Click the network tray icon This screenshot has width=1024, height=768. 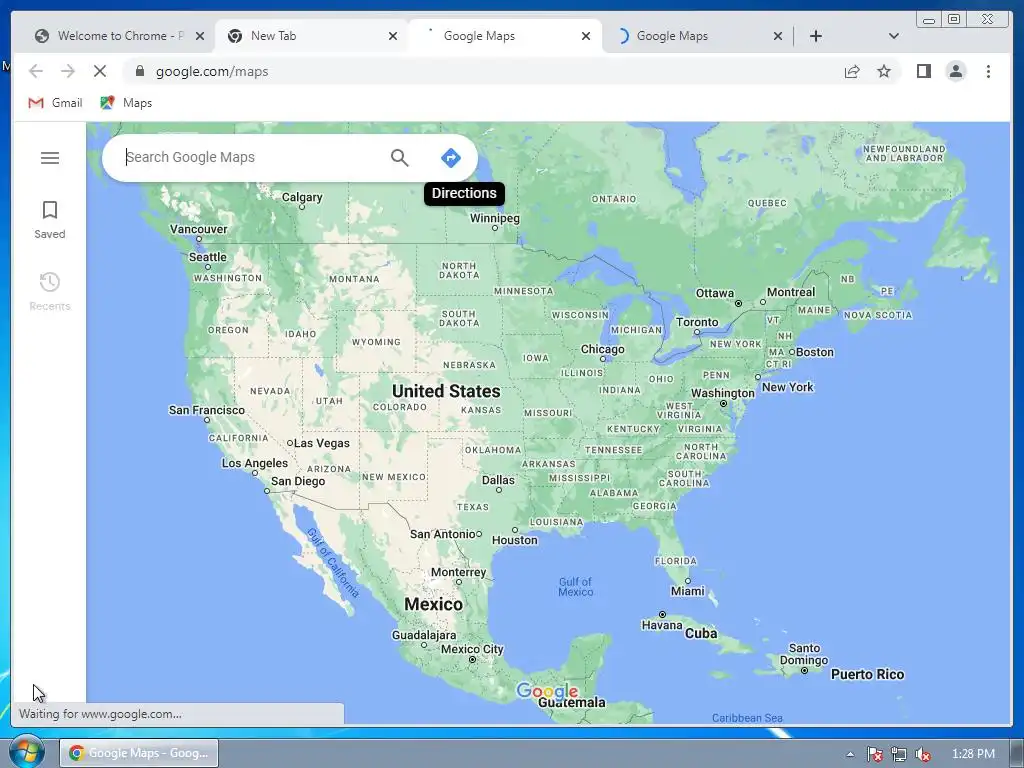coord(898,754)
